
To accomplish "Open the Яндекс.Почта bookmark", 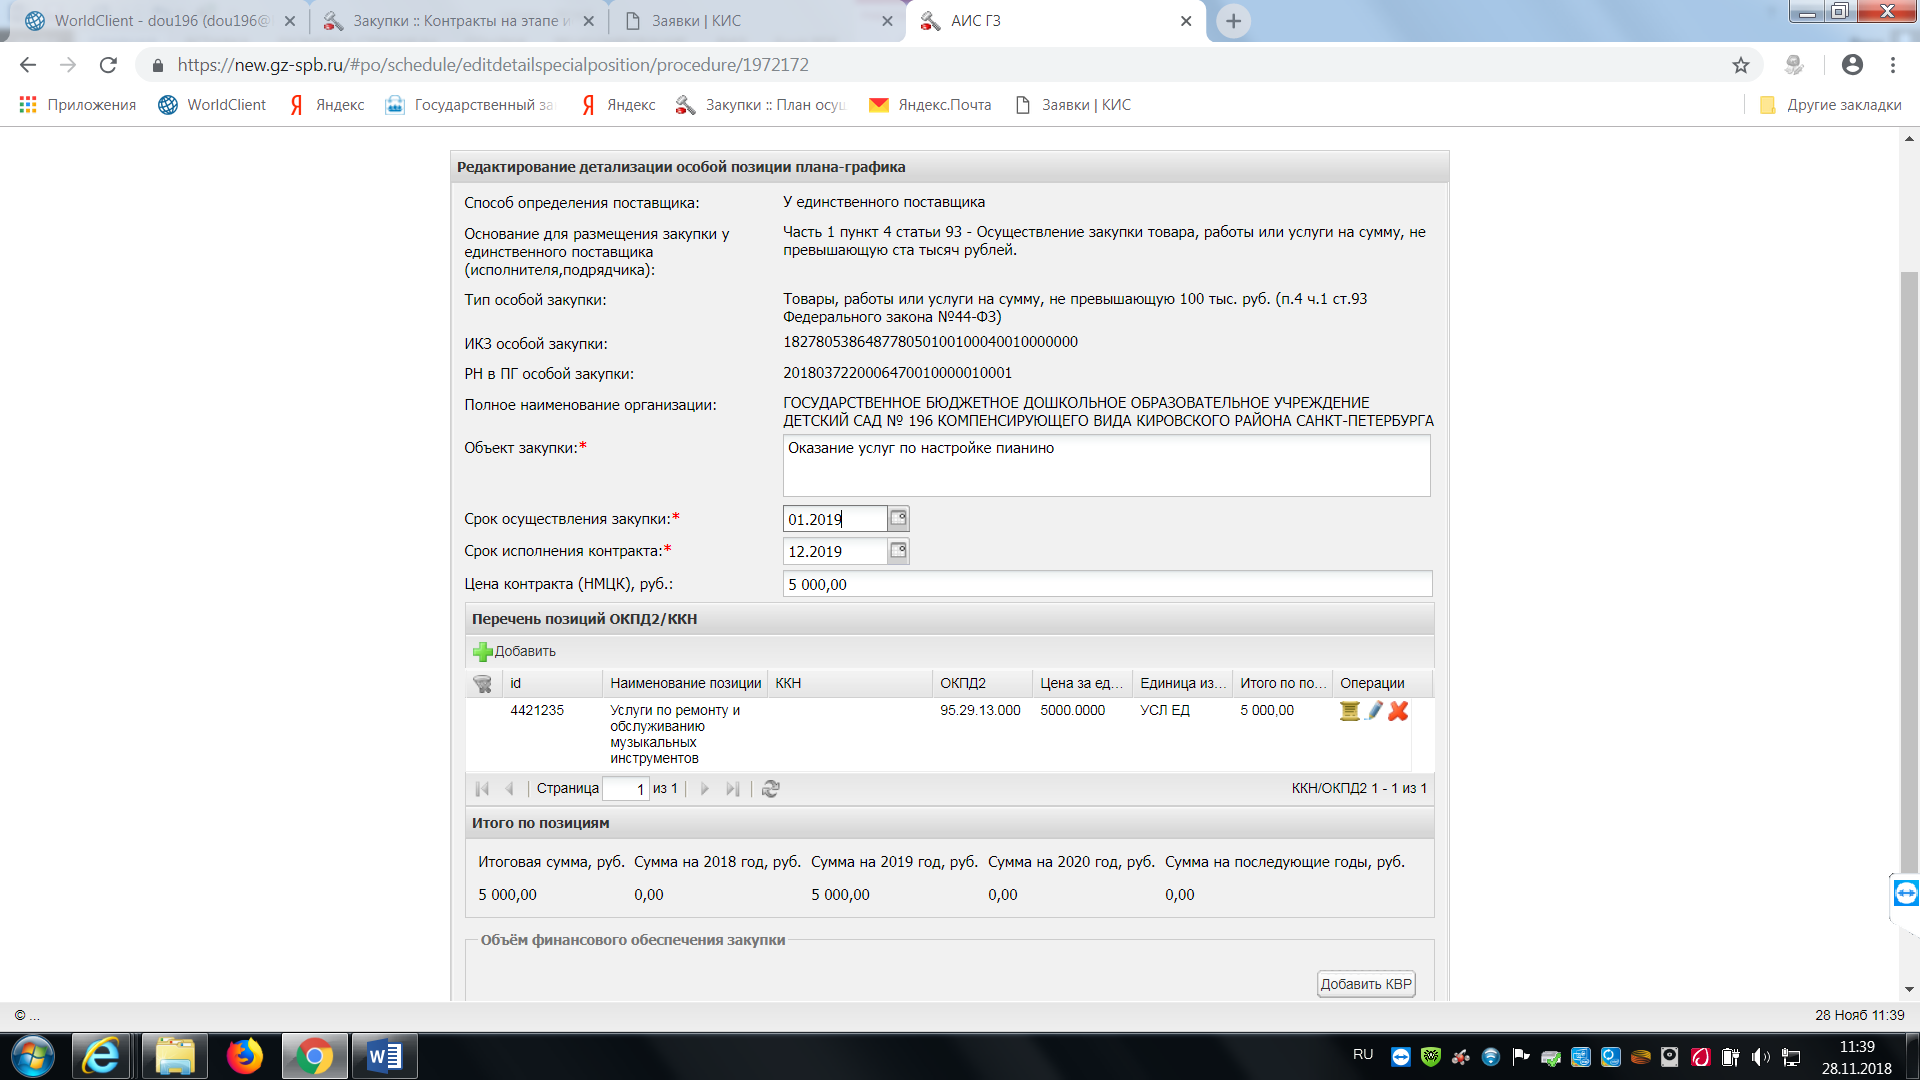I will 930,105.
